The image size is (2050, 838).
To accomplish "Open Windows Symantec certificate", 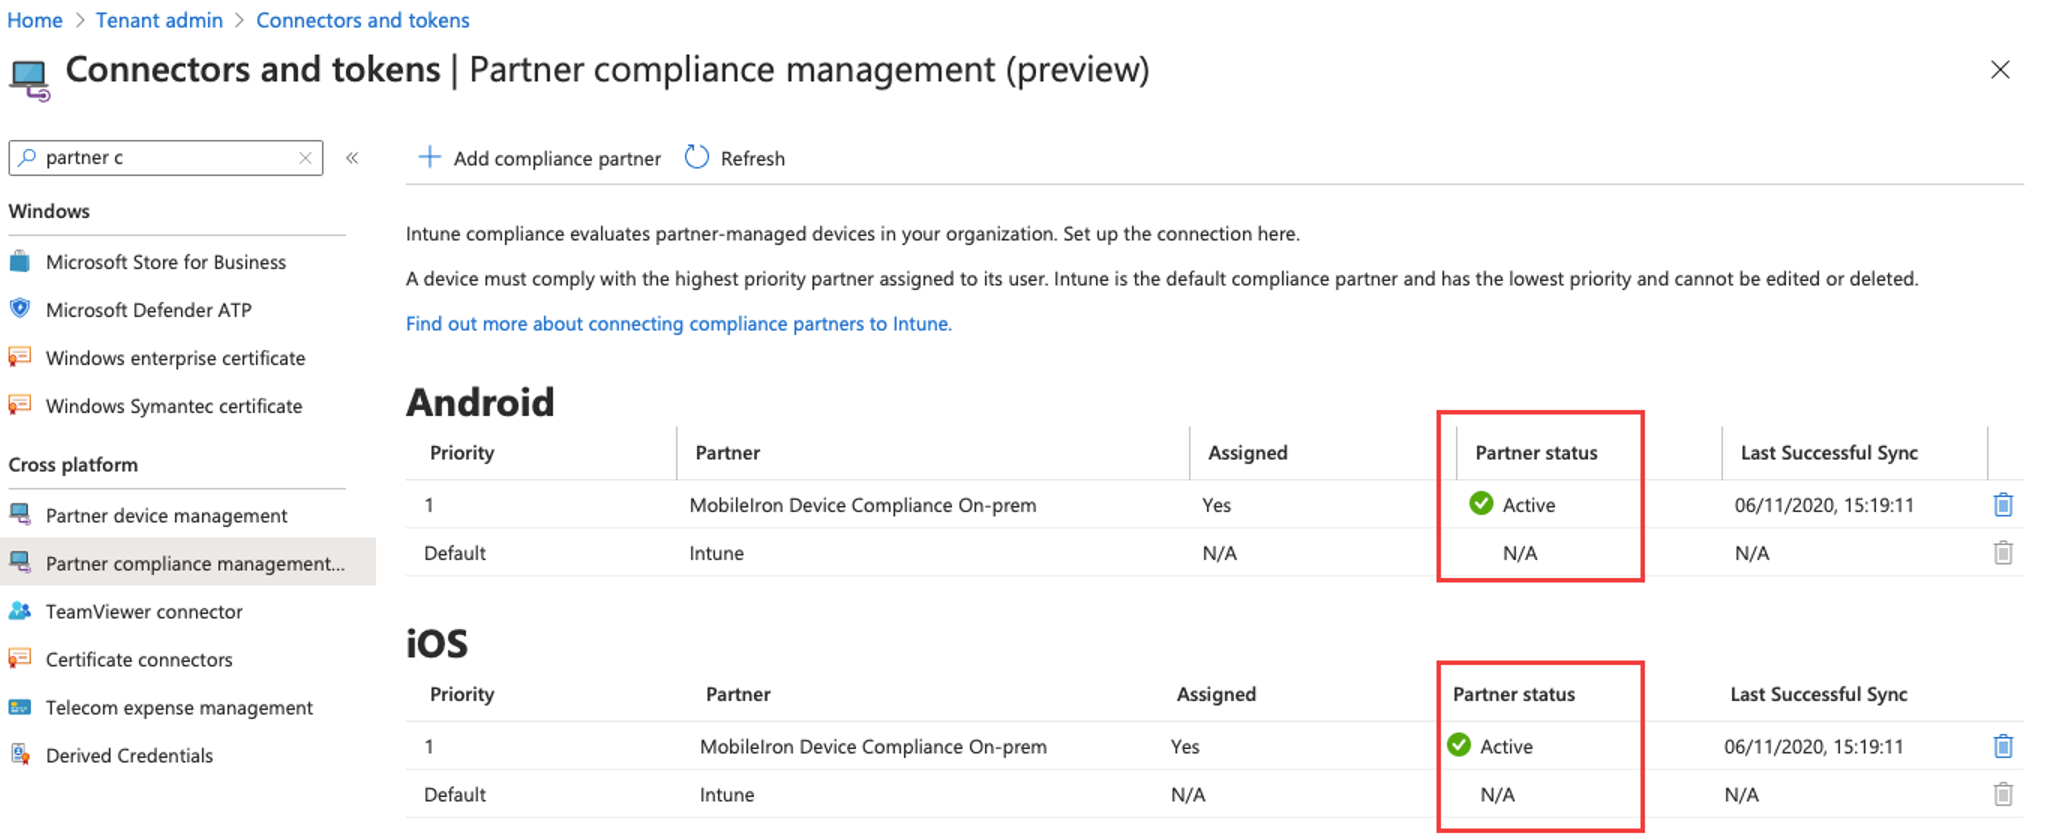I will [x=174, y=406].
